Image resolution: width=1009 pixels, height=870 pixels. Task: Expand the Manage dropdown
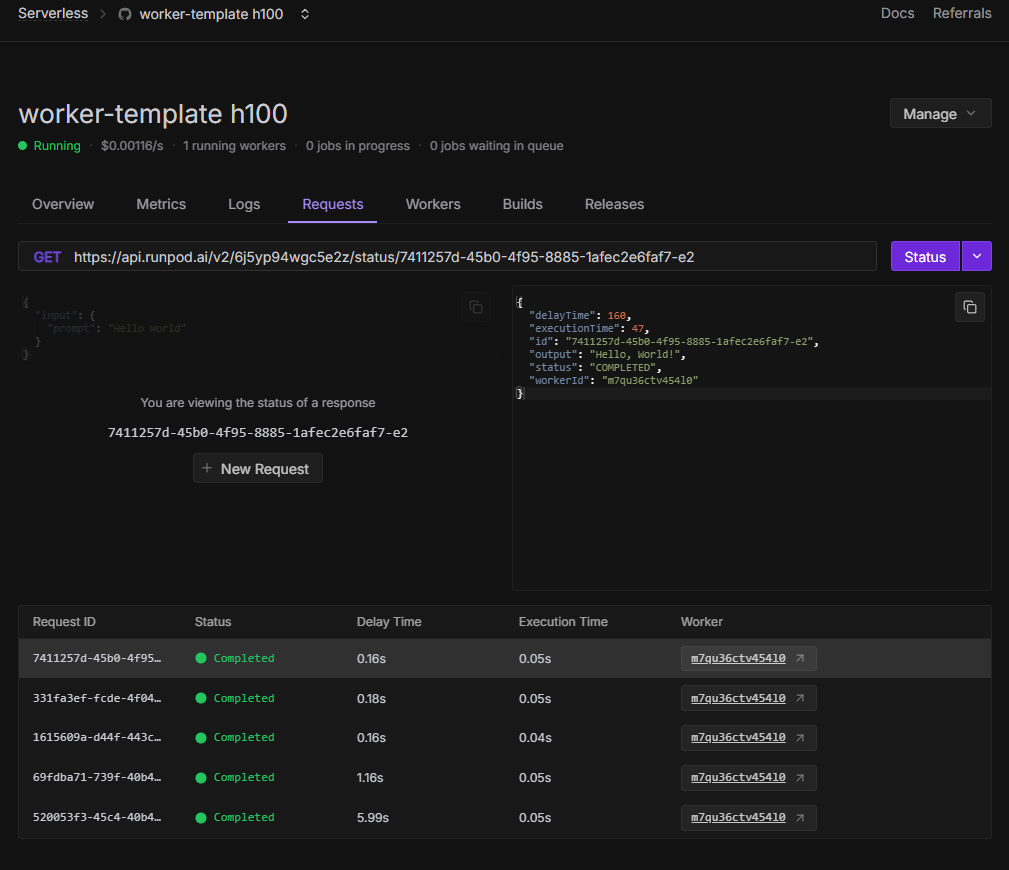click(x=940, y=114)
